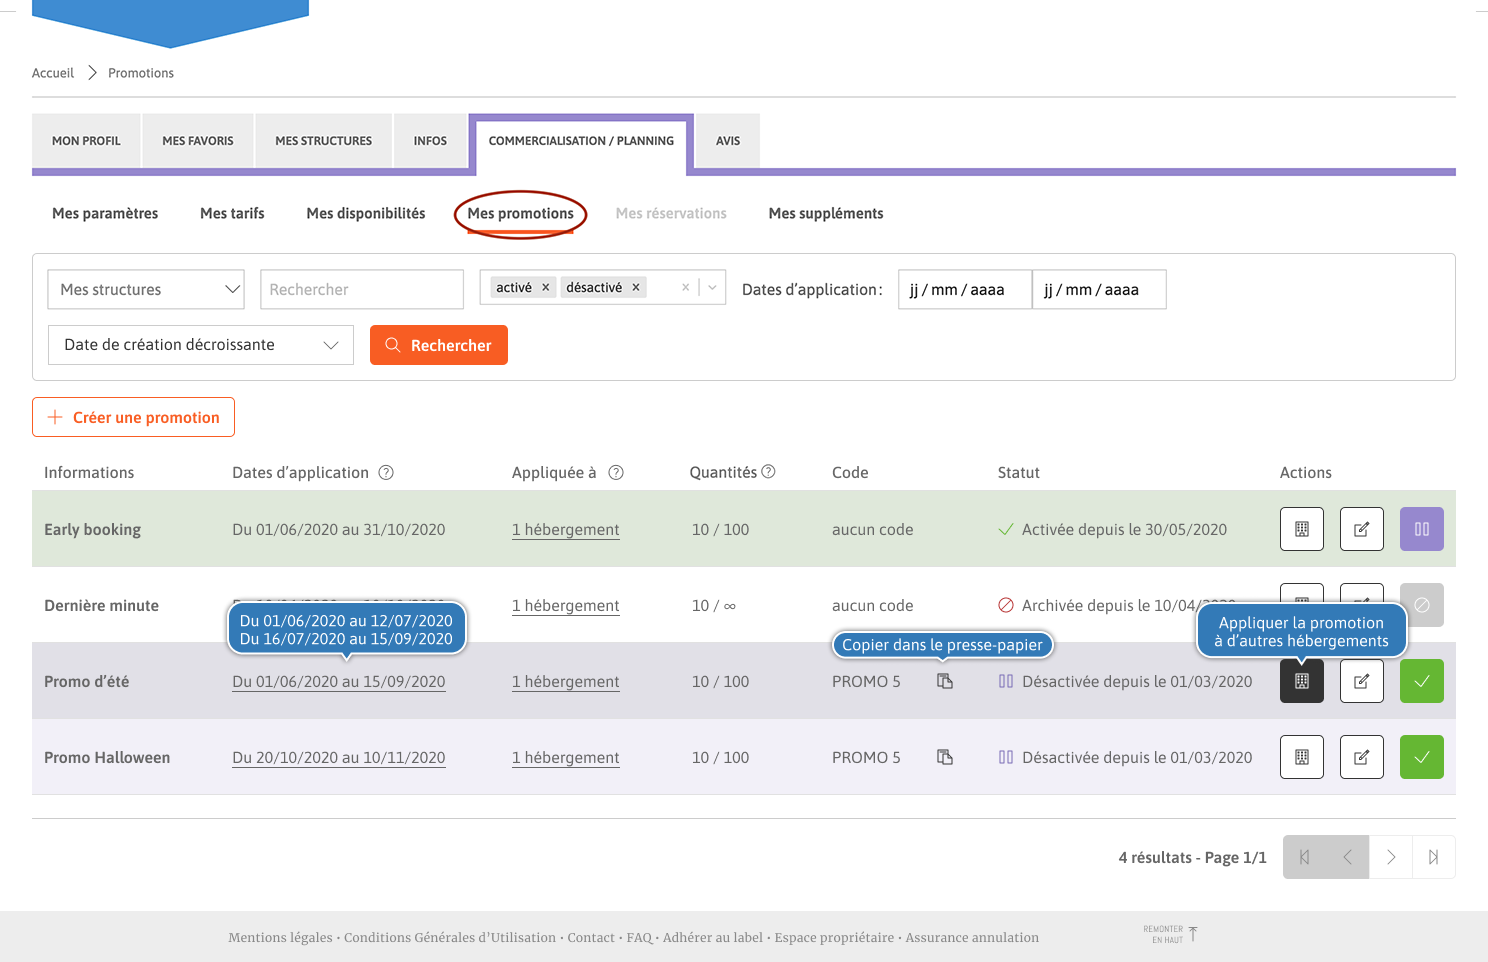Screen dimensions: 1488x962
Task: Open the MES STRUCTURES tab
Action: click(324, 141)
